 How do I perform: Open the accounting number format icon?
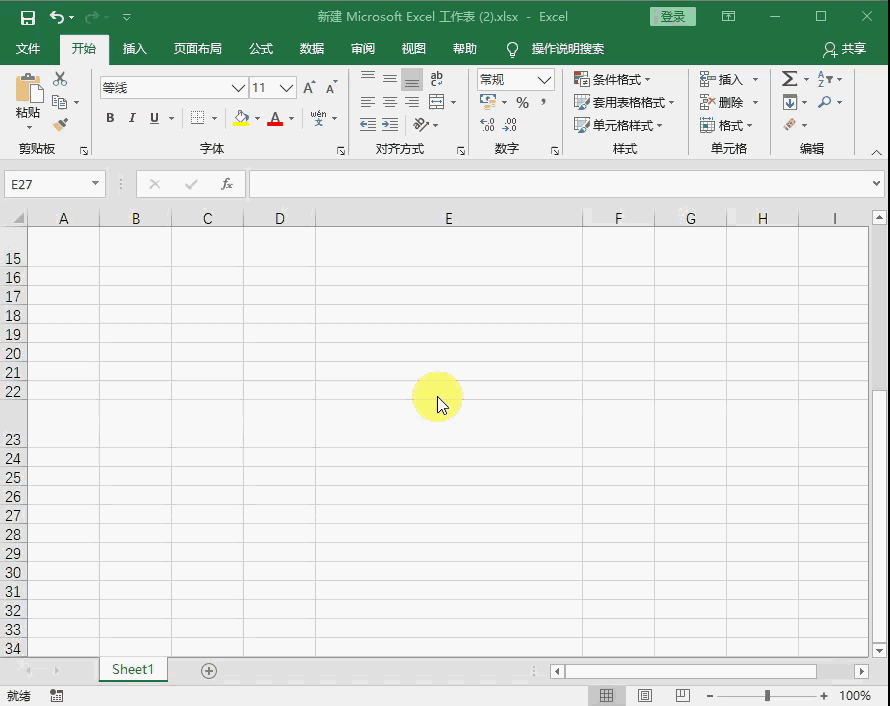pos(488,102)
